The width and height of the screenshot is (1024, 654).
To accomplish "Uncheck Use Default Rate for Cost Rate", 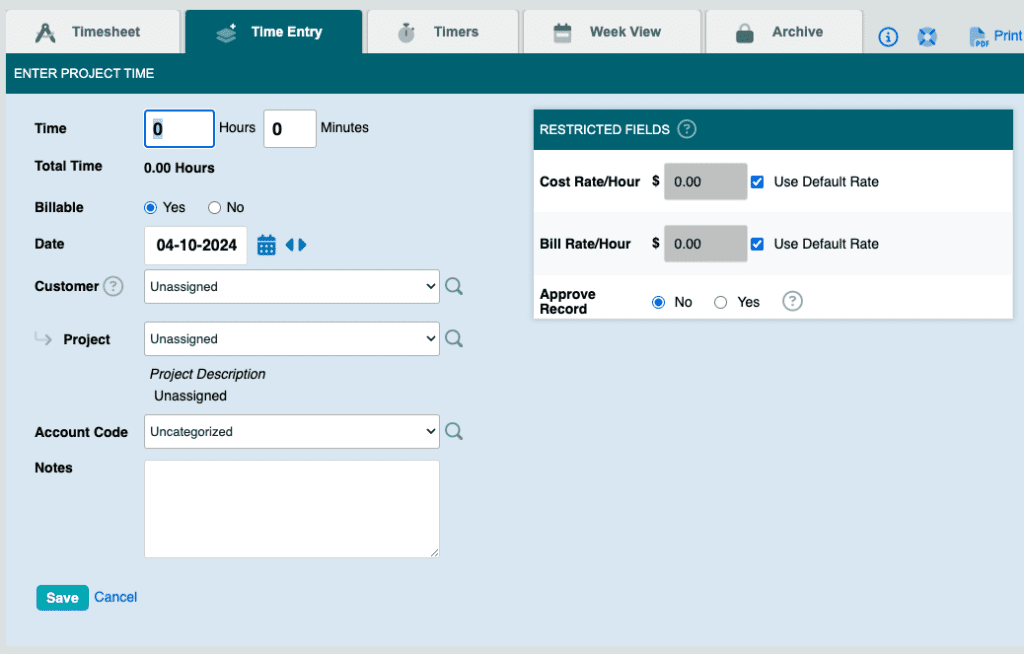I will (x=757, y=182).
